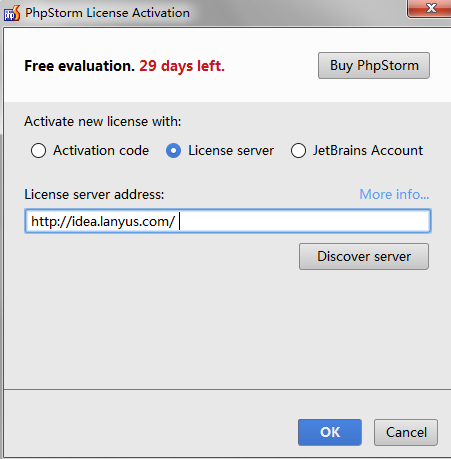Viewport: 451px width, 459px height.
Task: Confirm activation with the OK button
Action: click(x=330, y=432)
